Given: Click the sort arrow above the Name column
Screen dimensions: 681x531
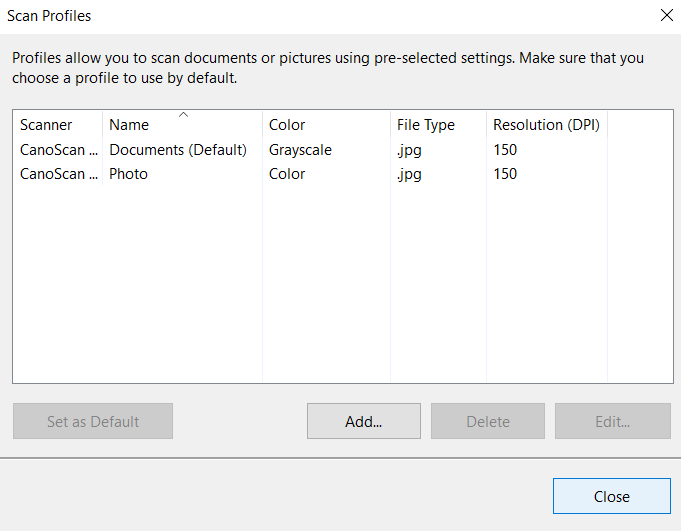Looking at the screenshot, I should point(183,115).
